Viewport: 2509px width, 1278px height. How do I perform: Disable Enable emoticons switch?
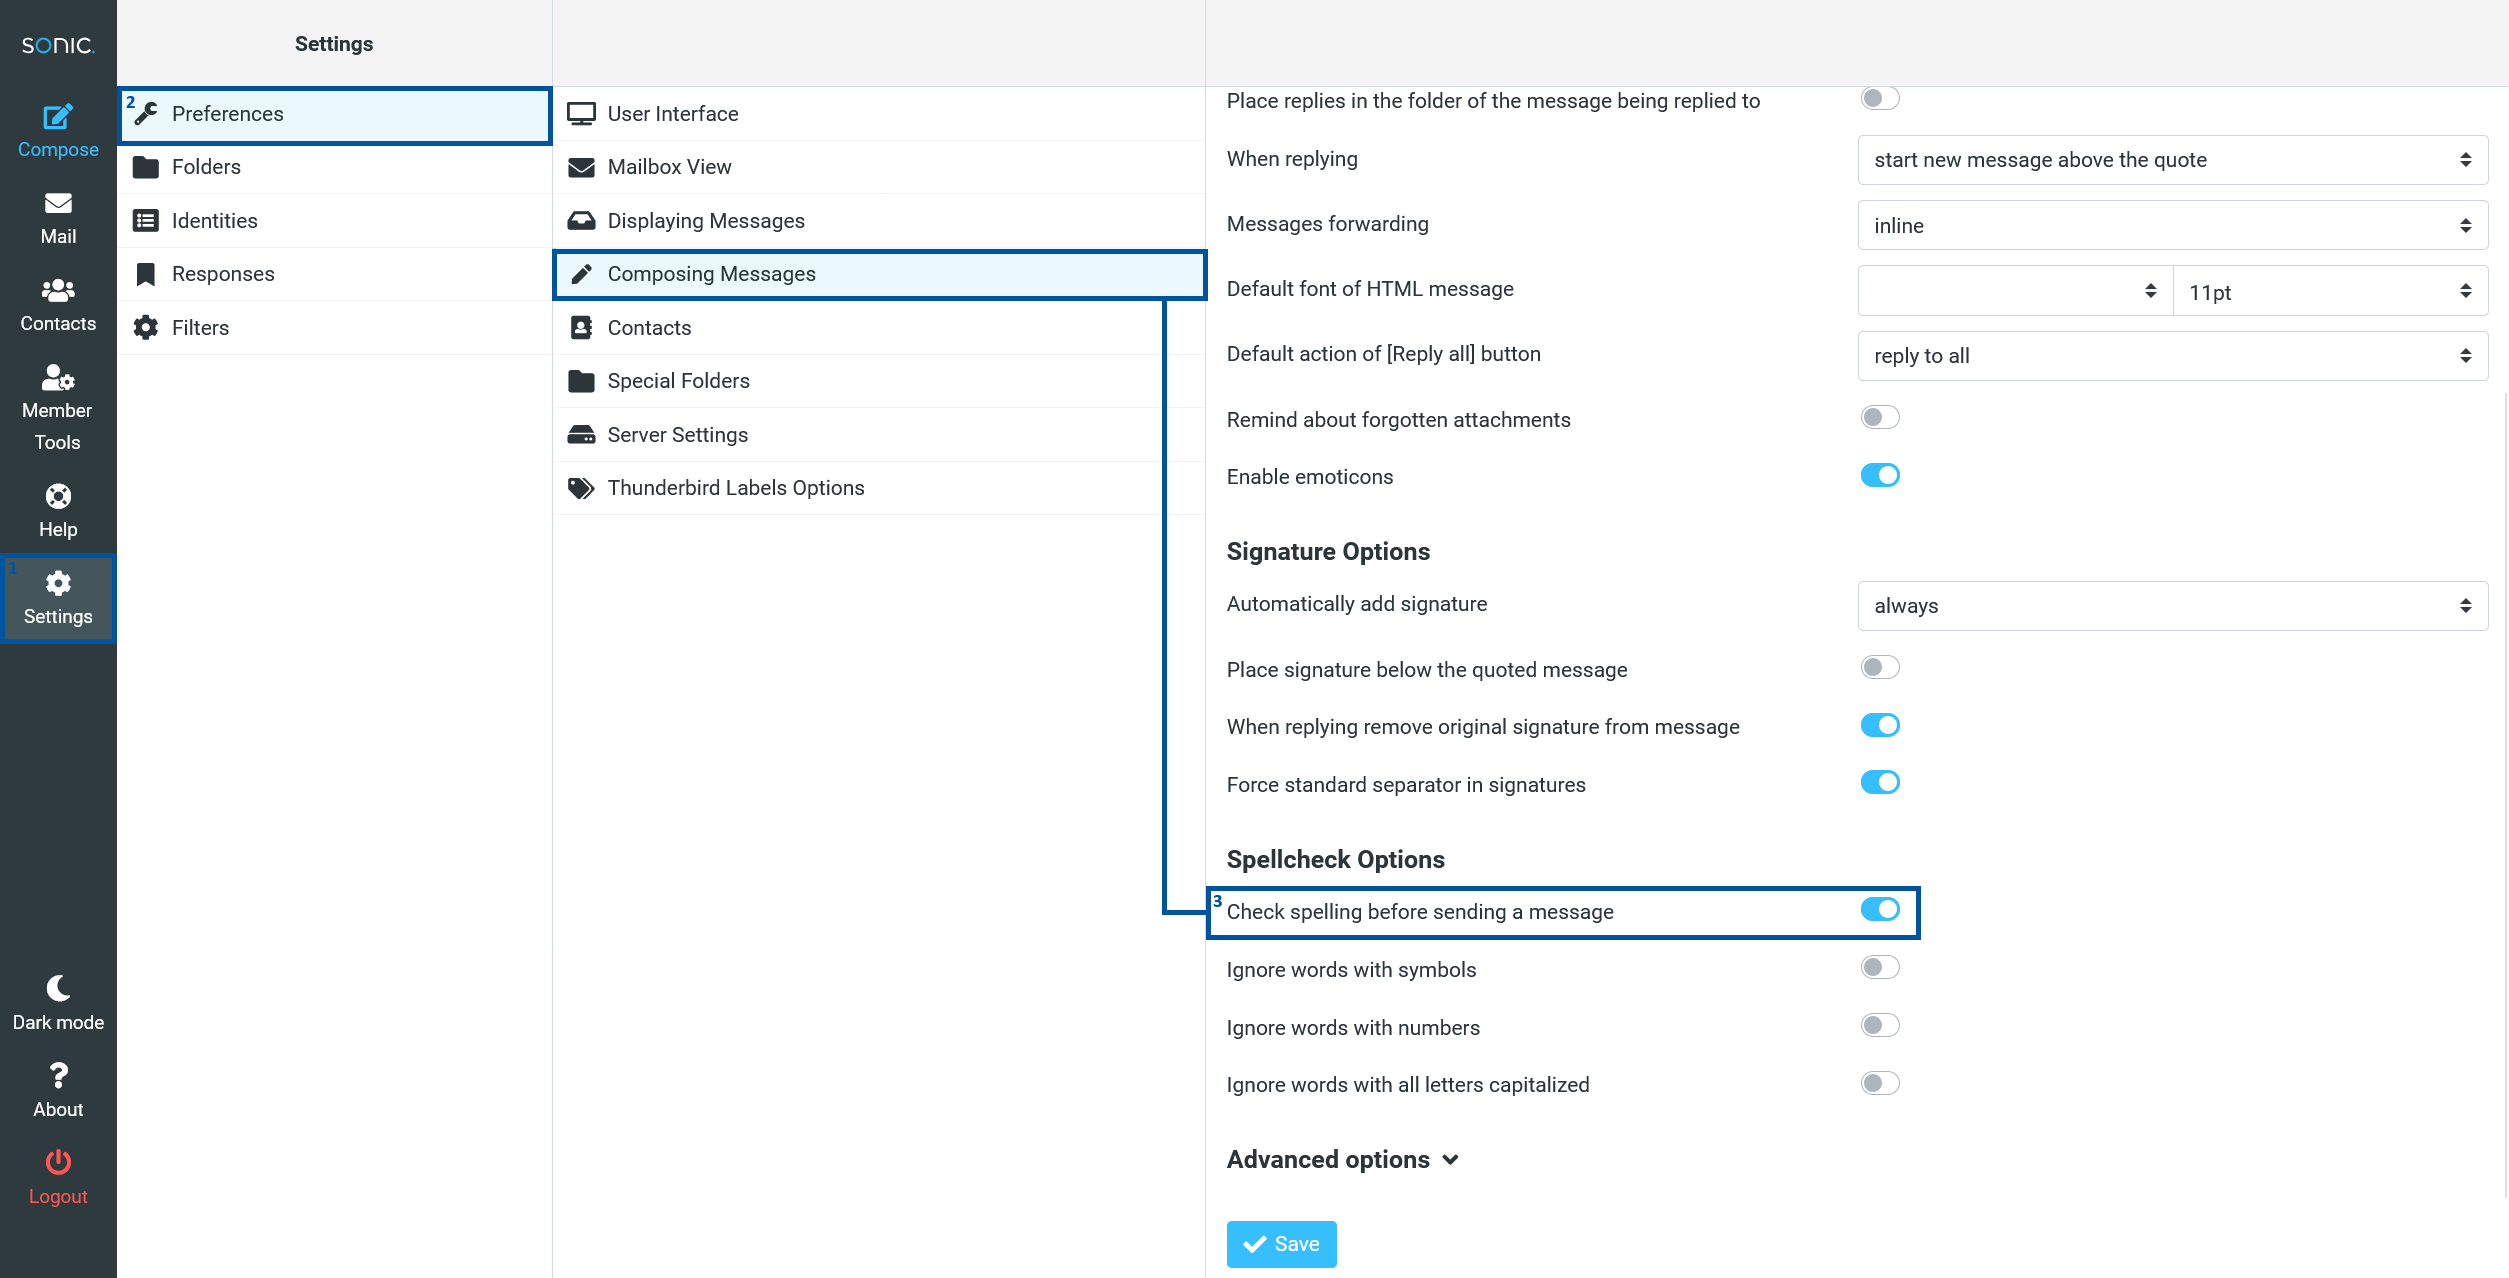[1880, 475]
